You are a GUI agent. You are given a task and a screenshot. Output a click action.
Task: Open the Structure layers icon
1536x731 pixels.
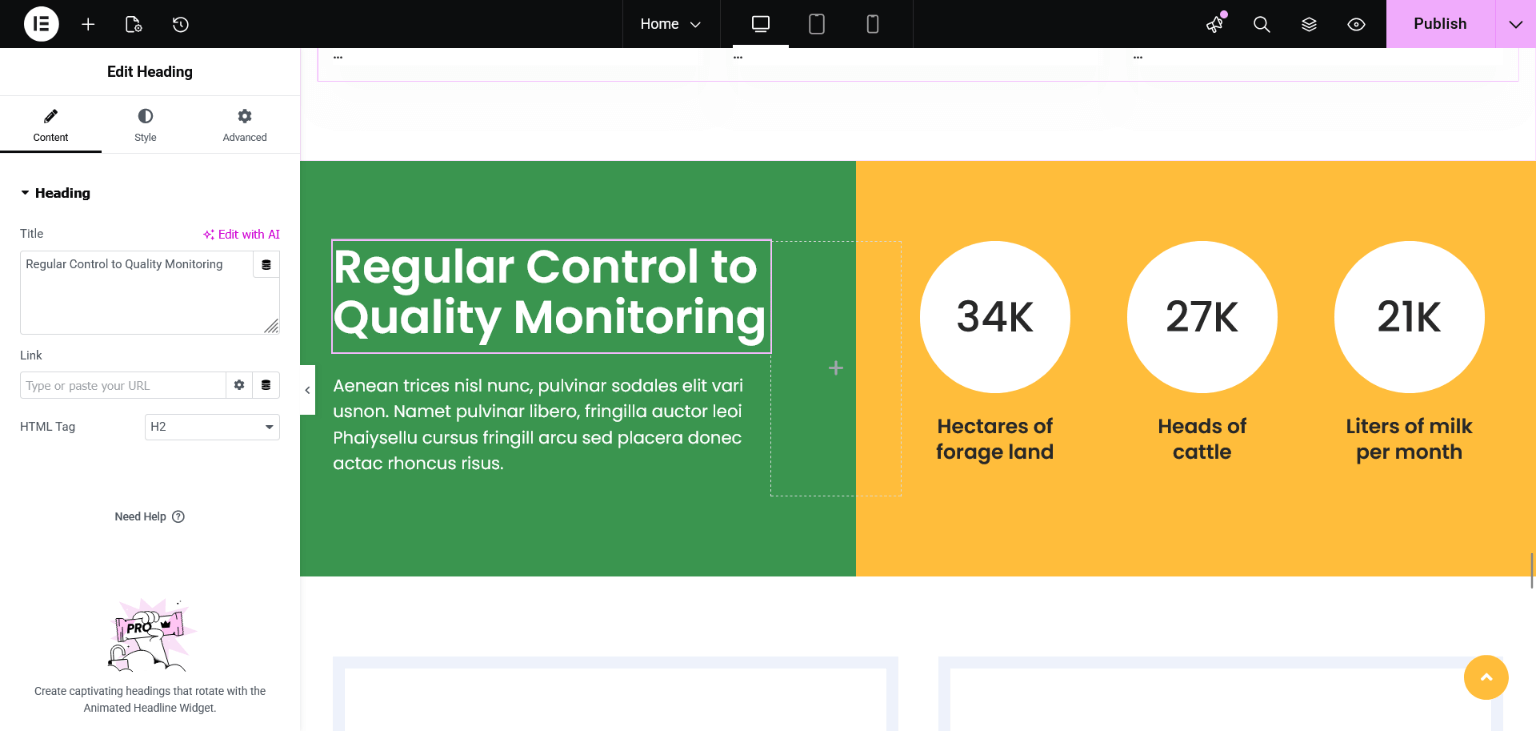pyautogui.click(x=1309, y=24)
